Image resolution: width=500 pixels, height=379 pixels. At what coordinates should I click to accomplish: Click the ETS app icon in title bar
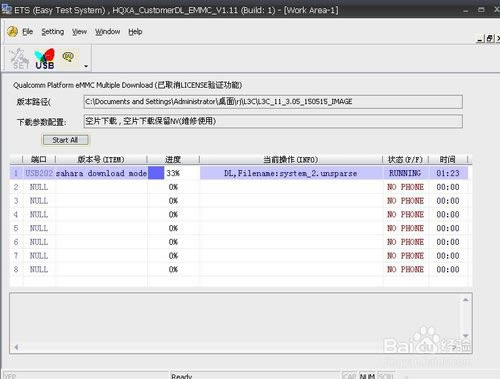click(x=6, y=9)
